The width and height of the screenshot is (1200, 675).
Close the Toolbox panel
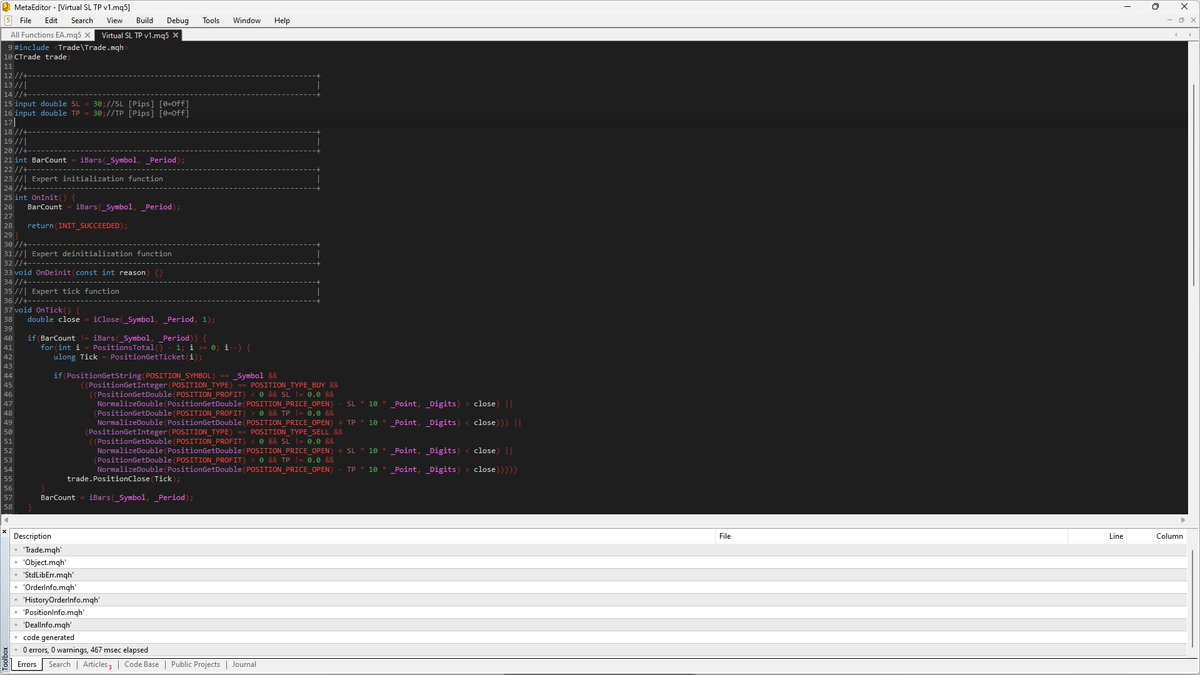tap(4, 531)
